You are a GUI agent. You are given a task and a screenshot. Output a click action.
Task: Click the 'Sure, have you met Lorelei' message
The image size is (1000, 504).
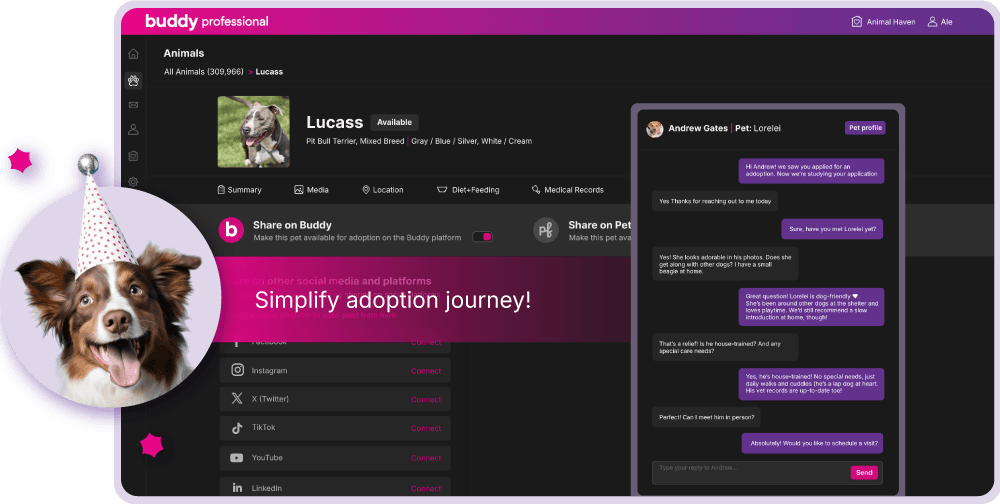point(832,229)
